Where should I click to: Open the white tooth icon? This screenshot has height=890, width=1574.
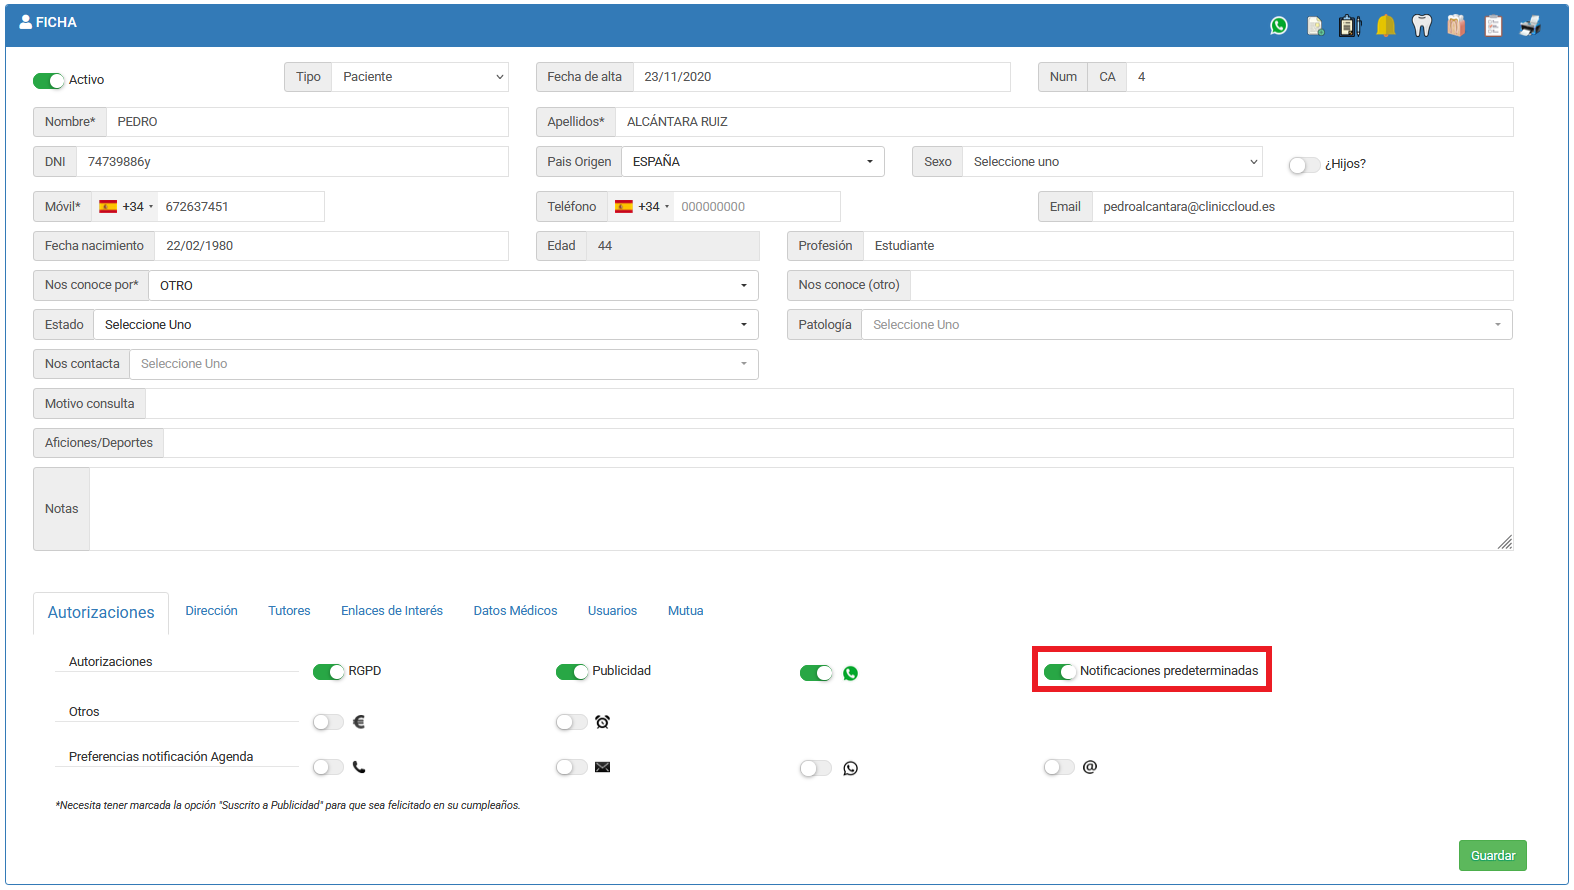pos(1421,26)
